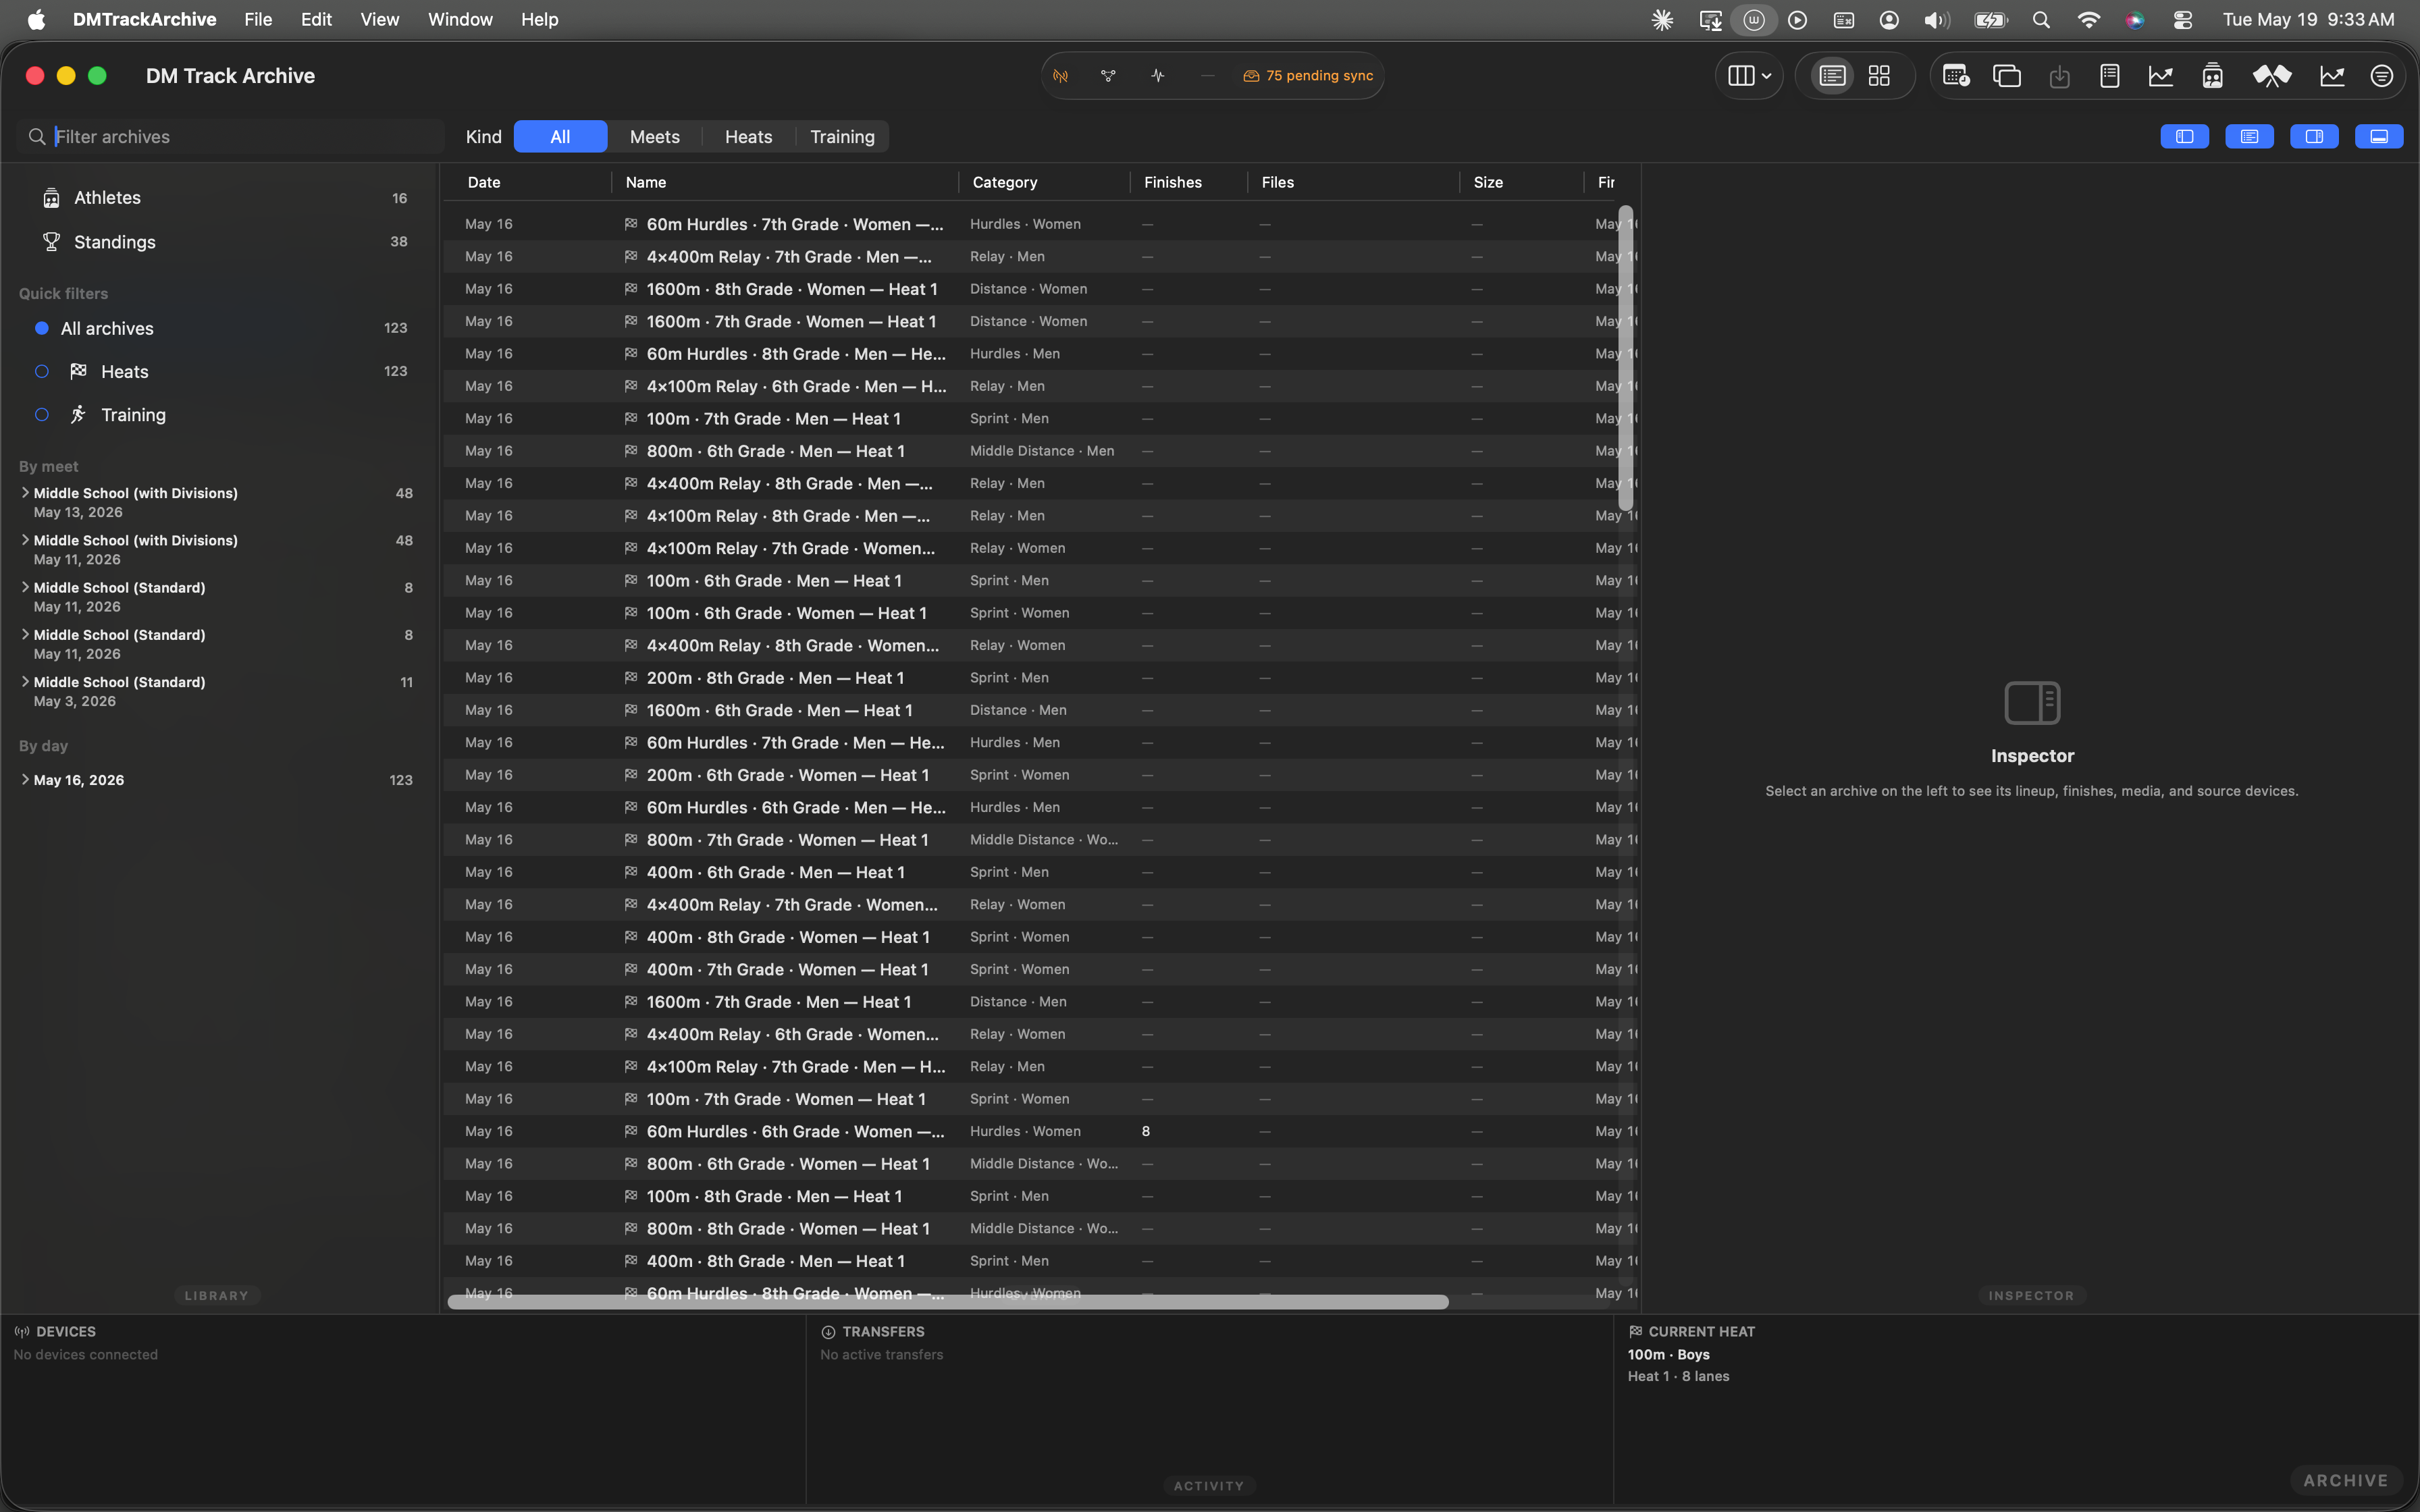The height and width of the screenshot is (1512, 2420).
Task: Click the waveform activity status icon
Action: 1158,76
